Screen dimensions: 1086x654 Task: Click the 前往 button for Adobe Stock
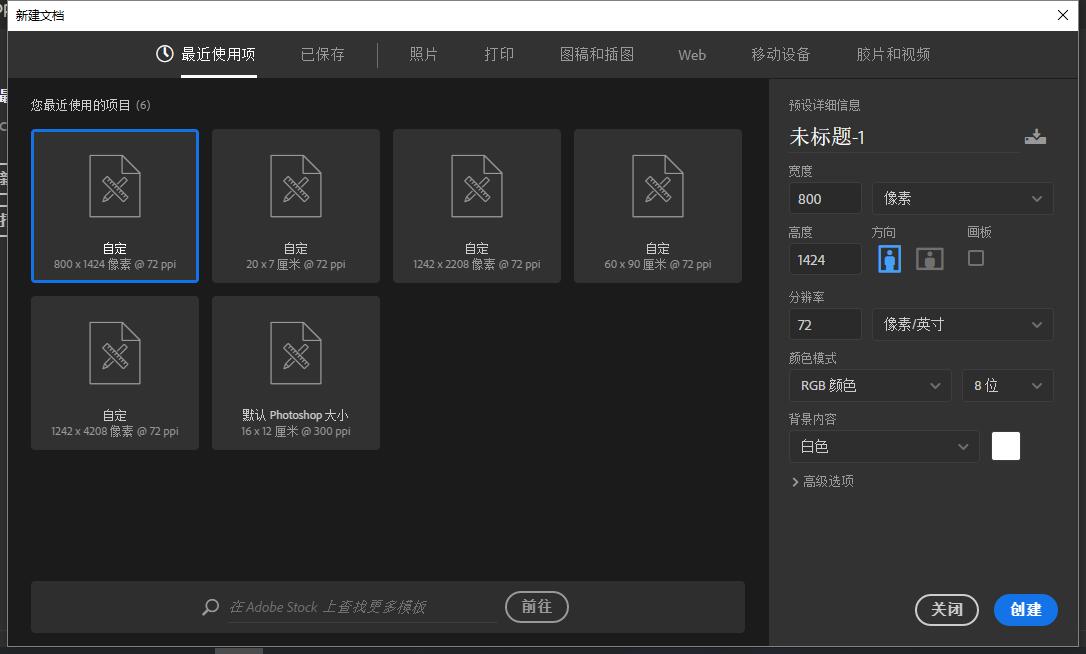536,607
